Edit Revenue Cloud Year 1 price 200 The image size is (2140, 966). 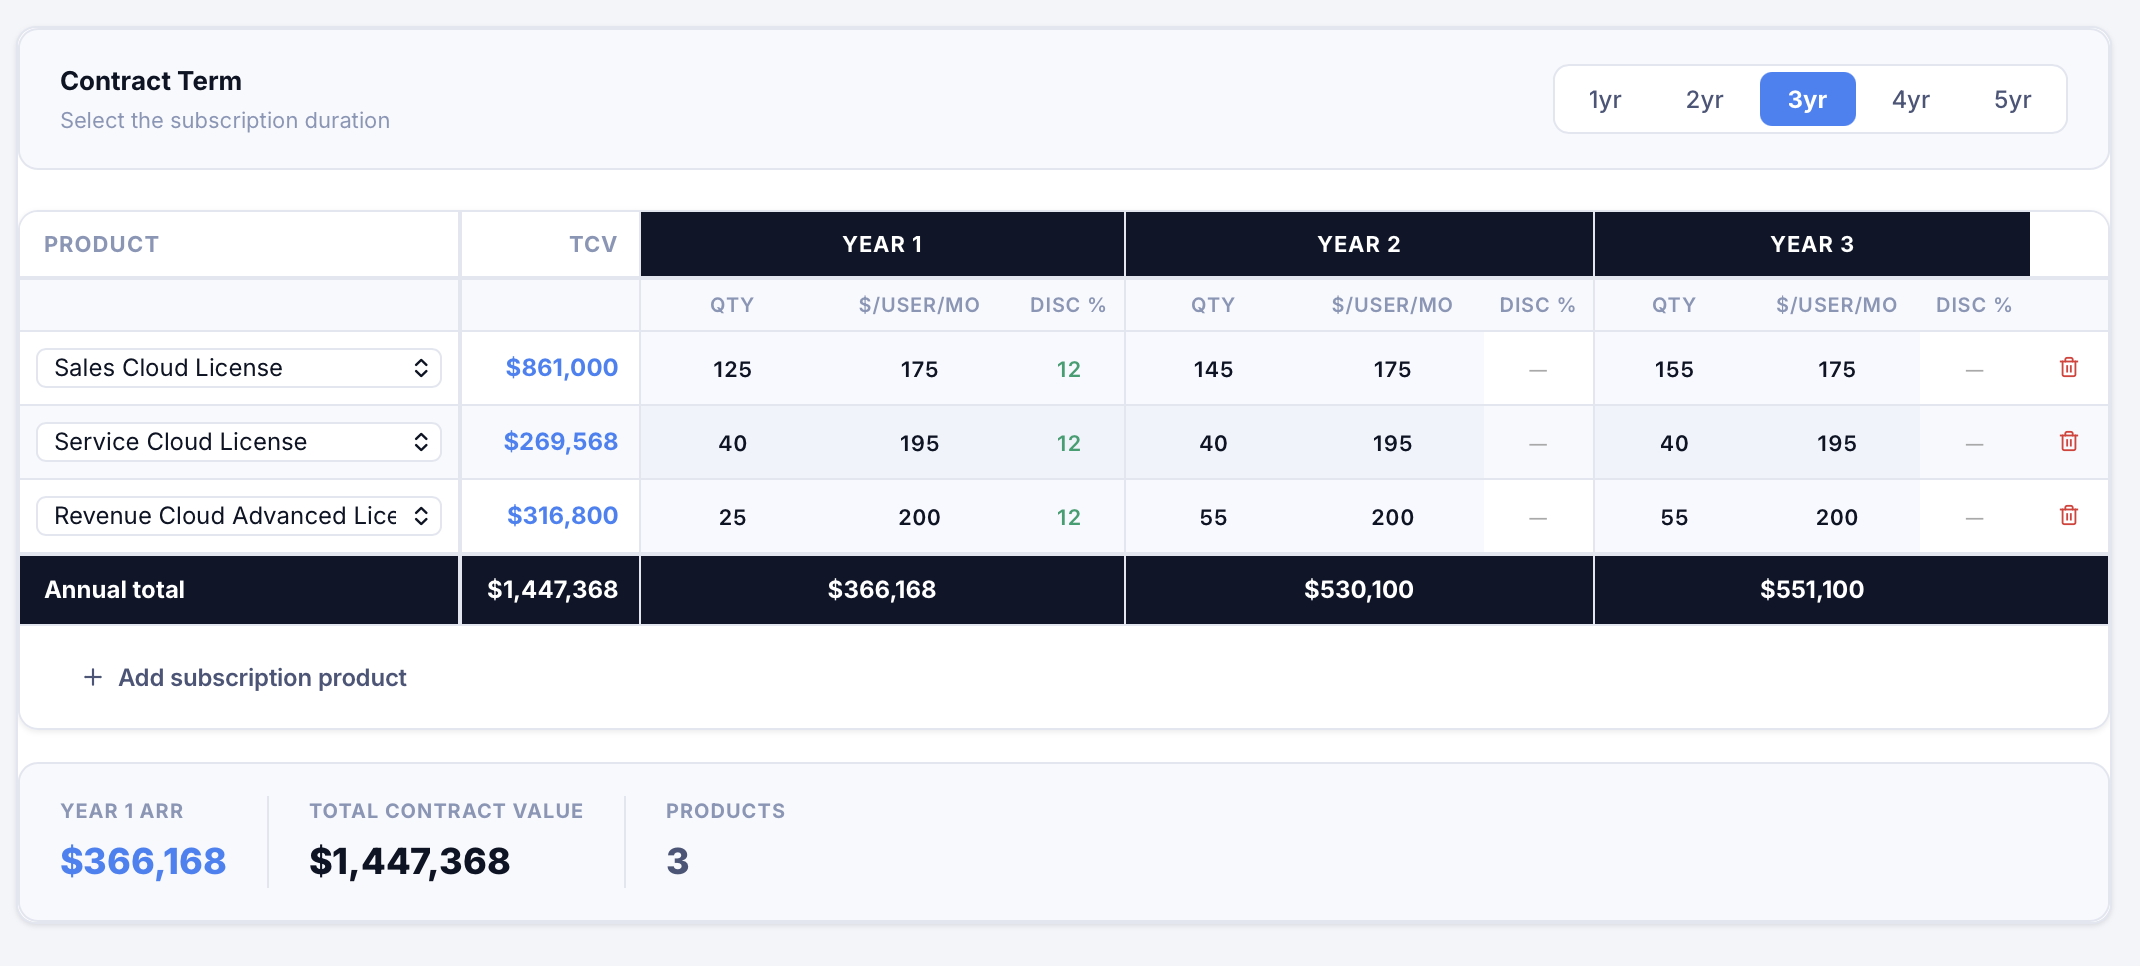(x=919, y=517)
